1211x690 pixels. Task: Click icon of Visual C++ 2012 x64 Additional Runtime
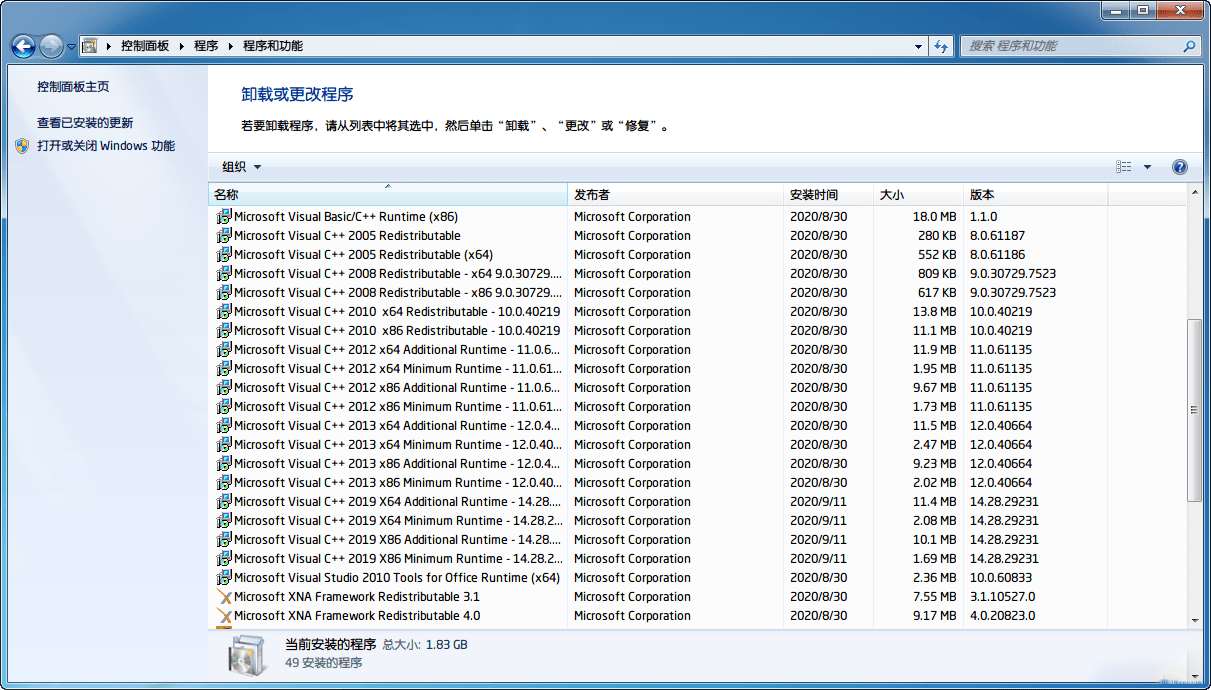pos(224,349)
